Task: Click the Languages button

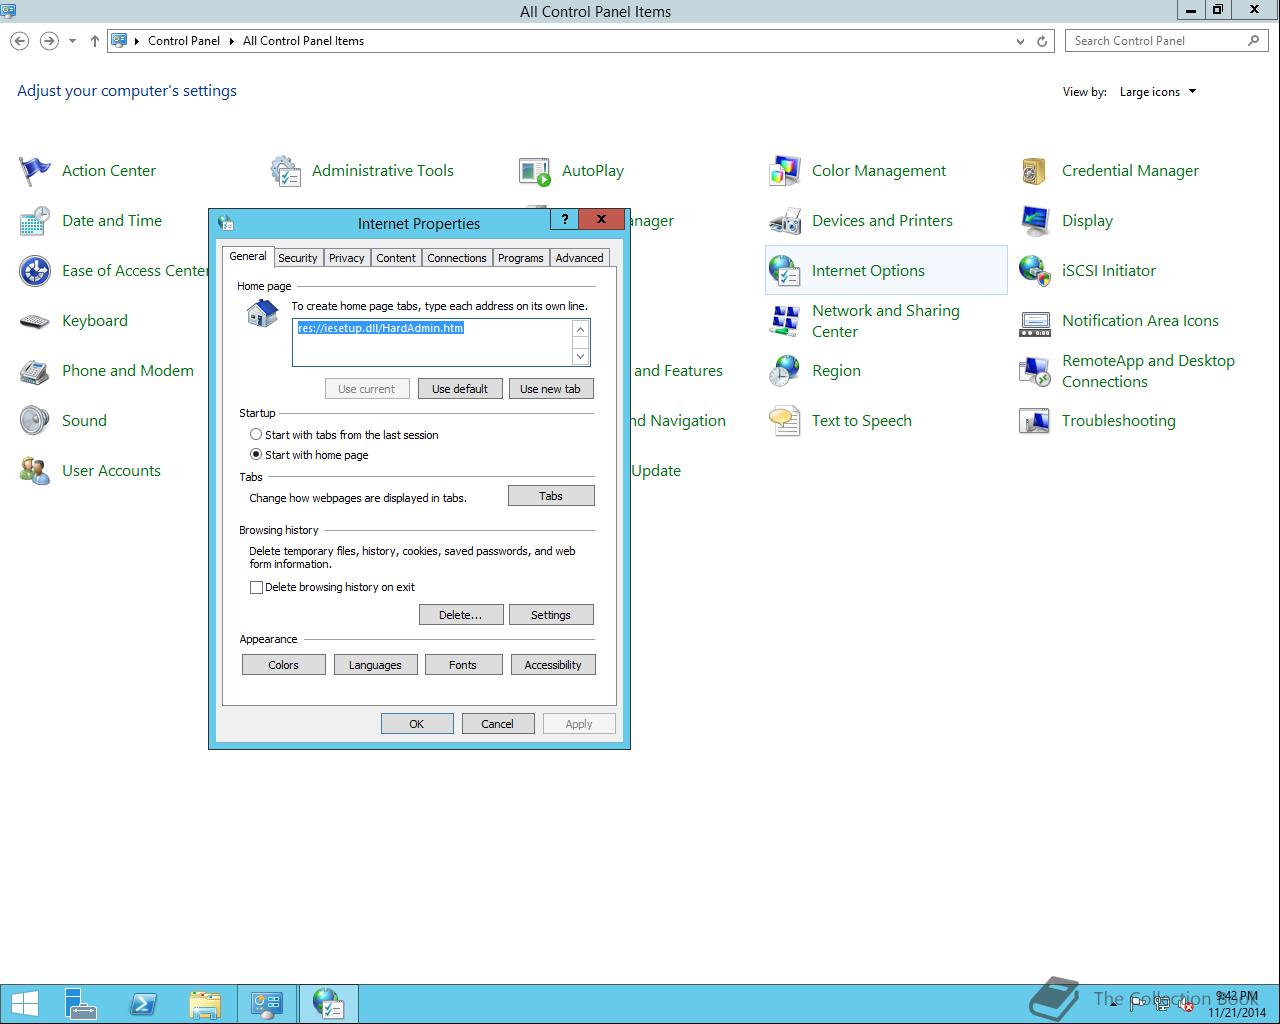Action: coord(375,665)
